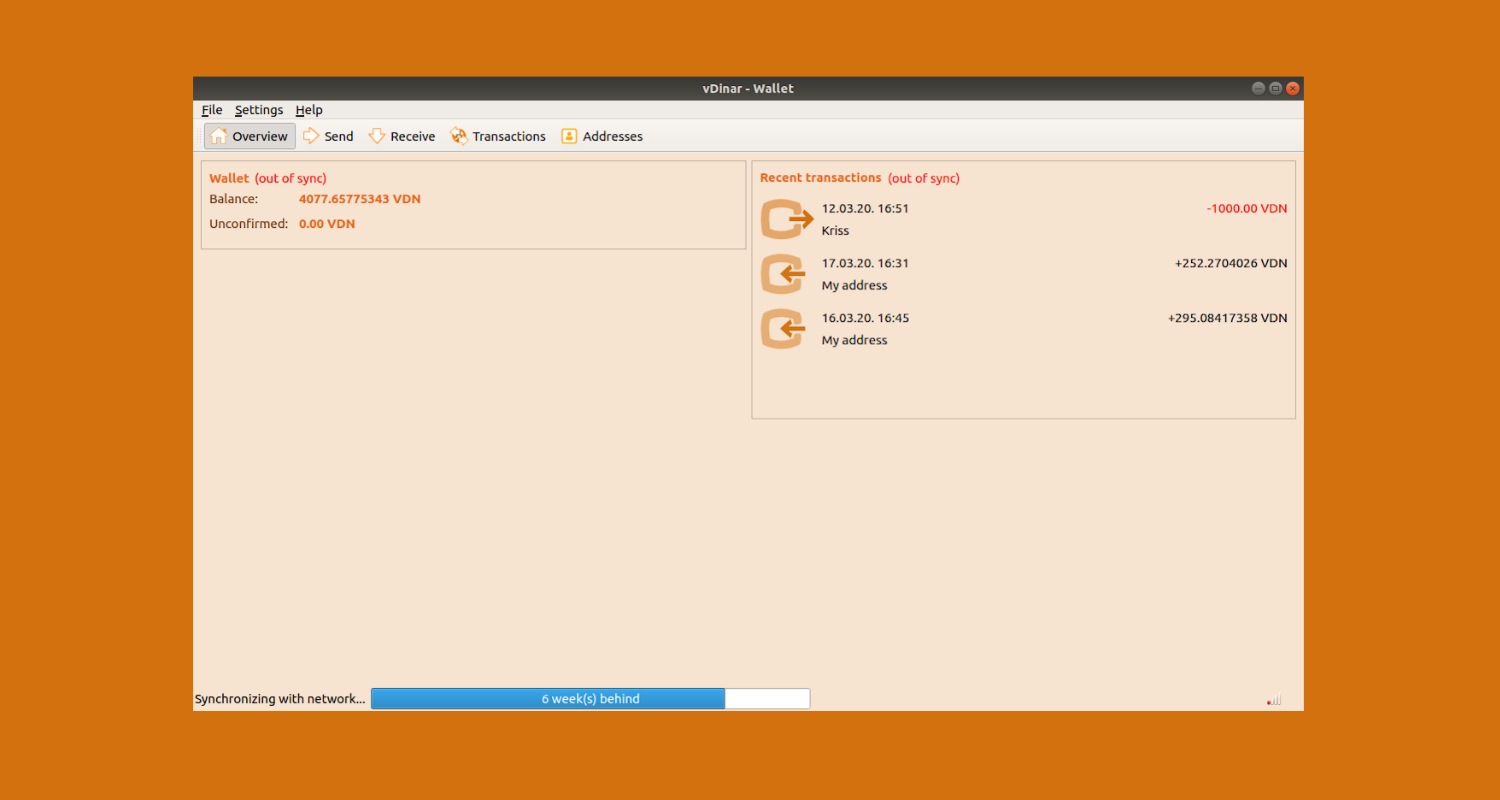Open the Receive page
Screen dimensions: 1500x800
click(x=402, y=136)
